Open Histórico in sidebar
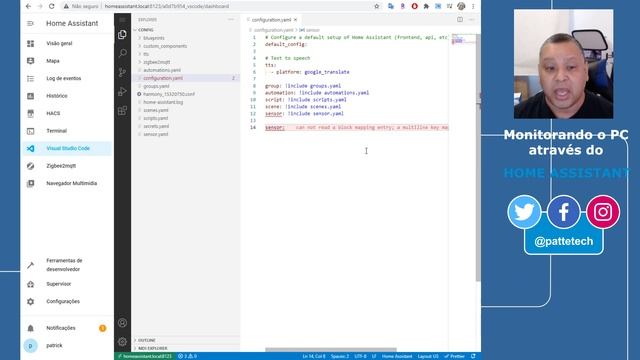640x360 pixels. [66, 96]
